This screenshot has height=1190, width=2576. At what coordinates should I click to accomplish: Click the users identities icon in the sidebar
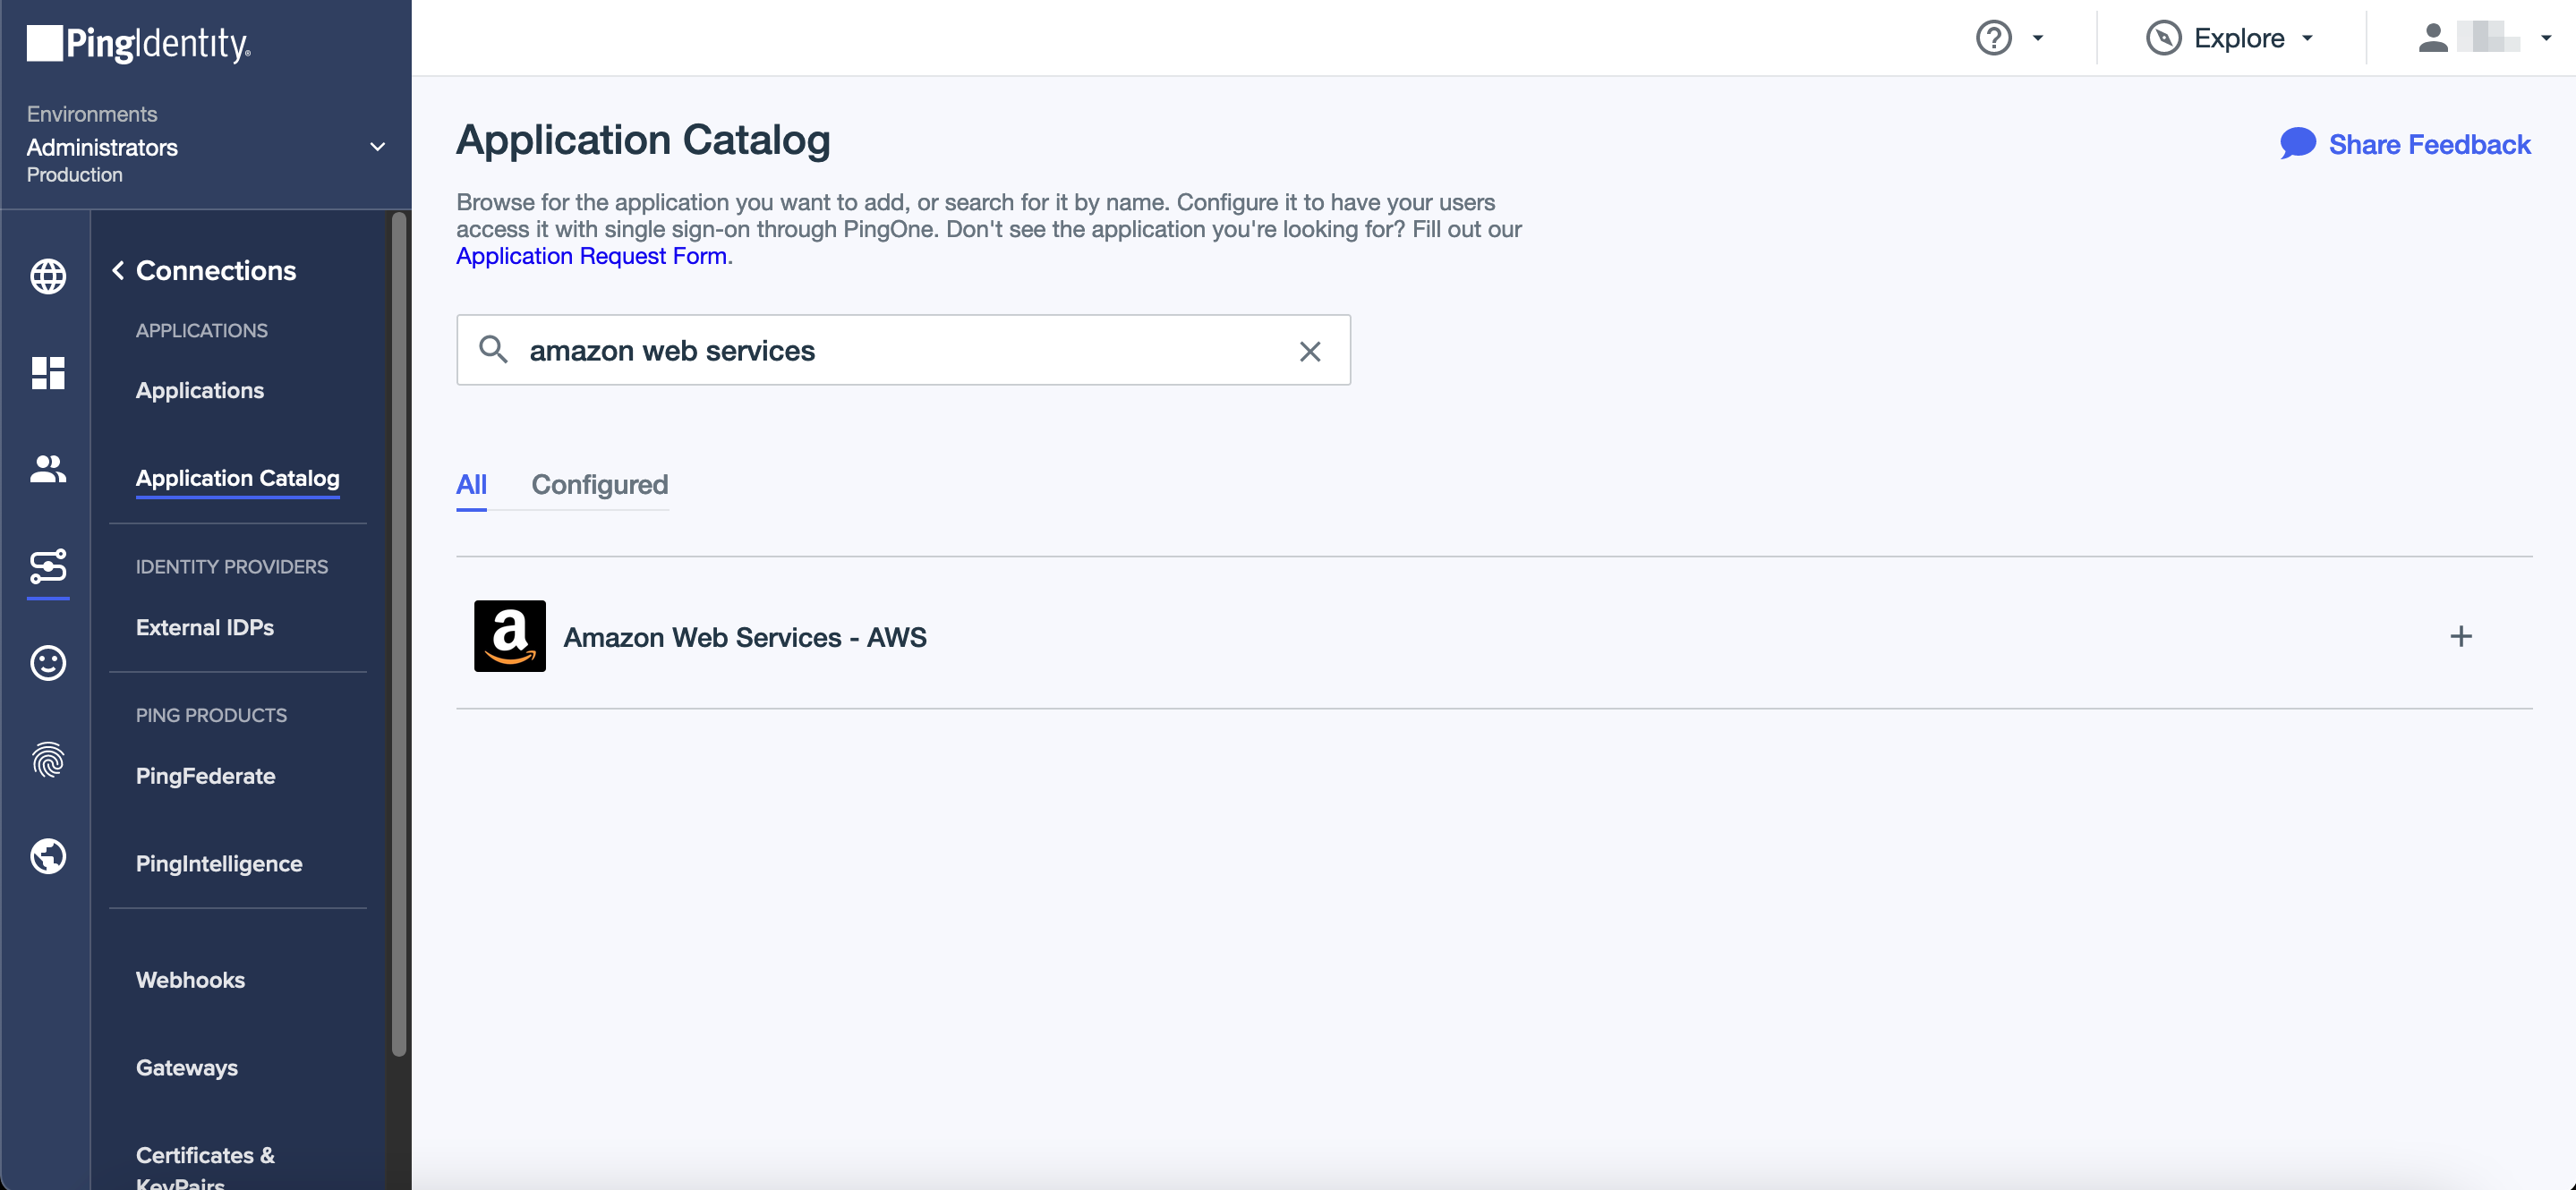tap(48, 469)
